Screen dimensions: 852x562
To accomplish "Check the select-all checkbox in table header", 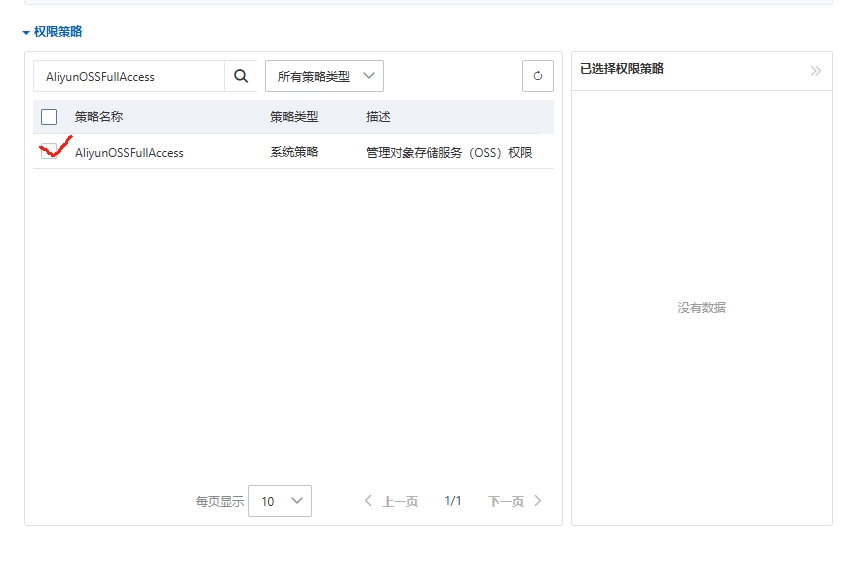I will tap(49, 117).
